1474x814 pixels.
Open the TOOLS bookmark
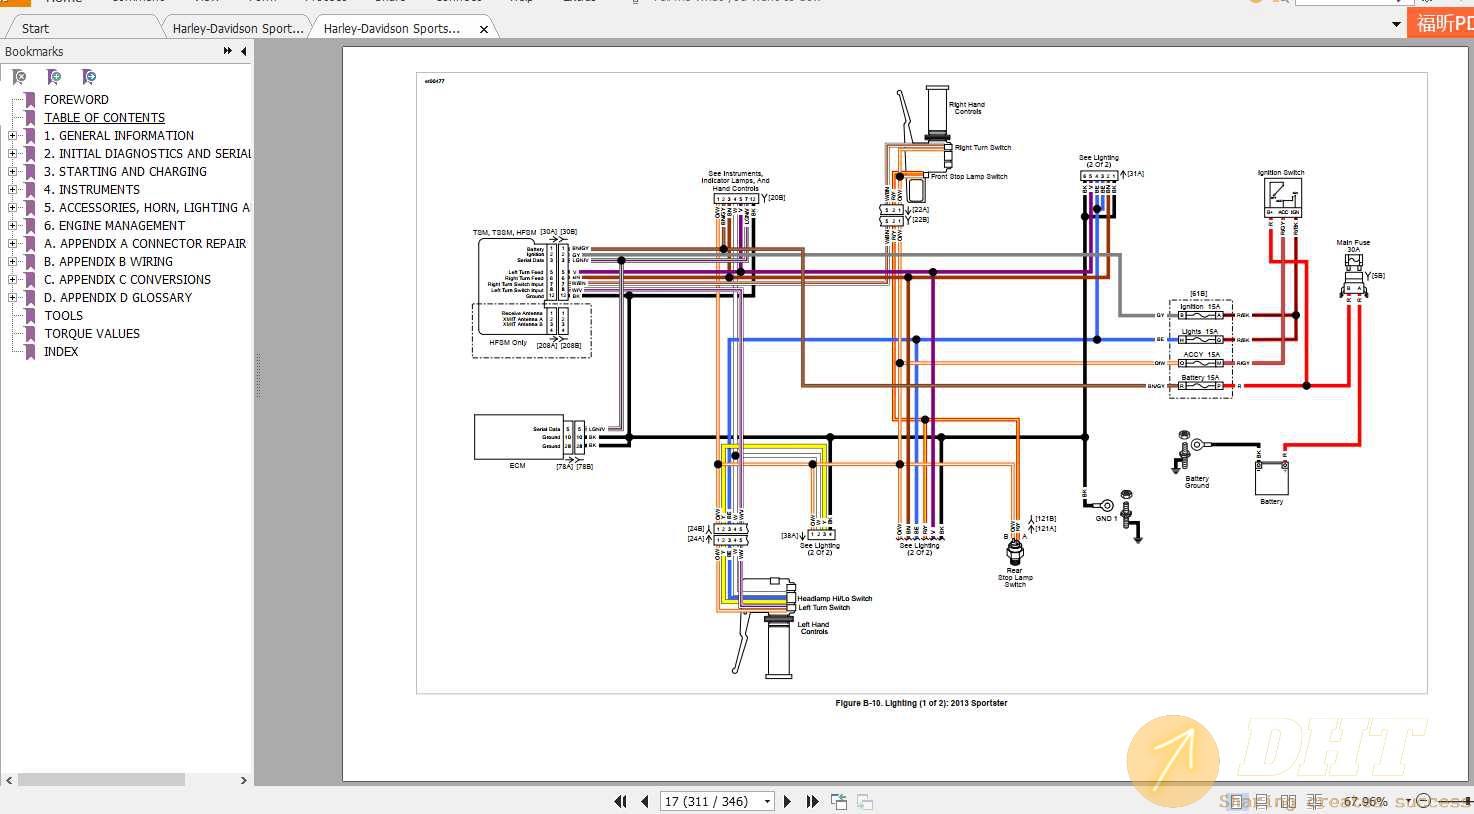[x=64, y=315]
